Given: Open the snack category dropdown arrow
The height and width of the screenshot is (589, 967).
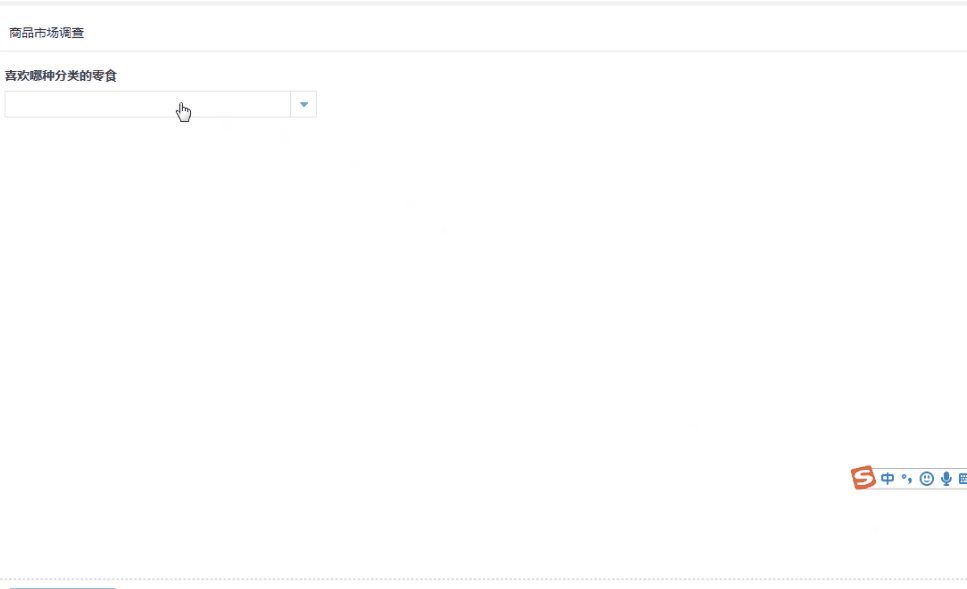Looking at the screenshot, I should click(x=304, y=104).
